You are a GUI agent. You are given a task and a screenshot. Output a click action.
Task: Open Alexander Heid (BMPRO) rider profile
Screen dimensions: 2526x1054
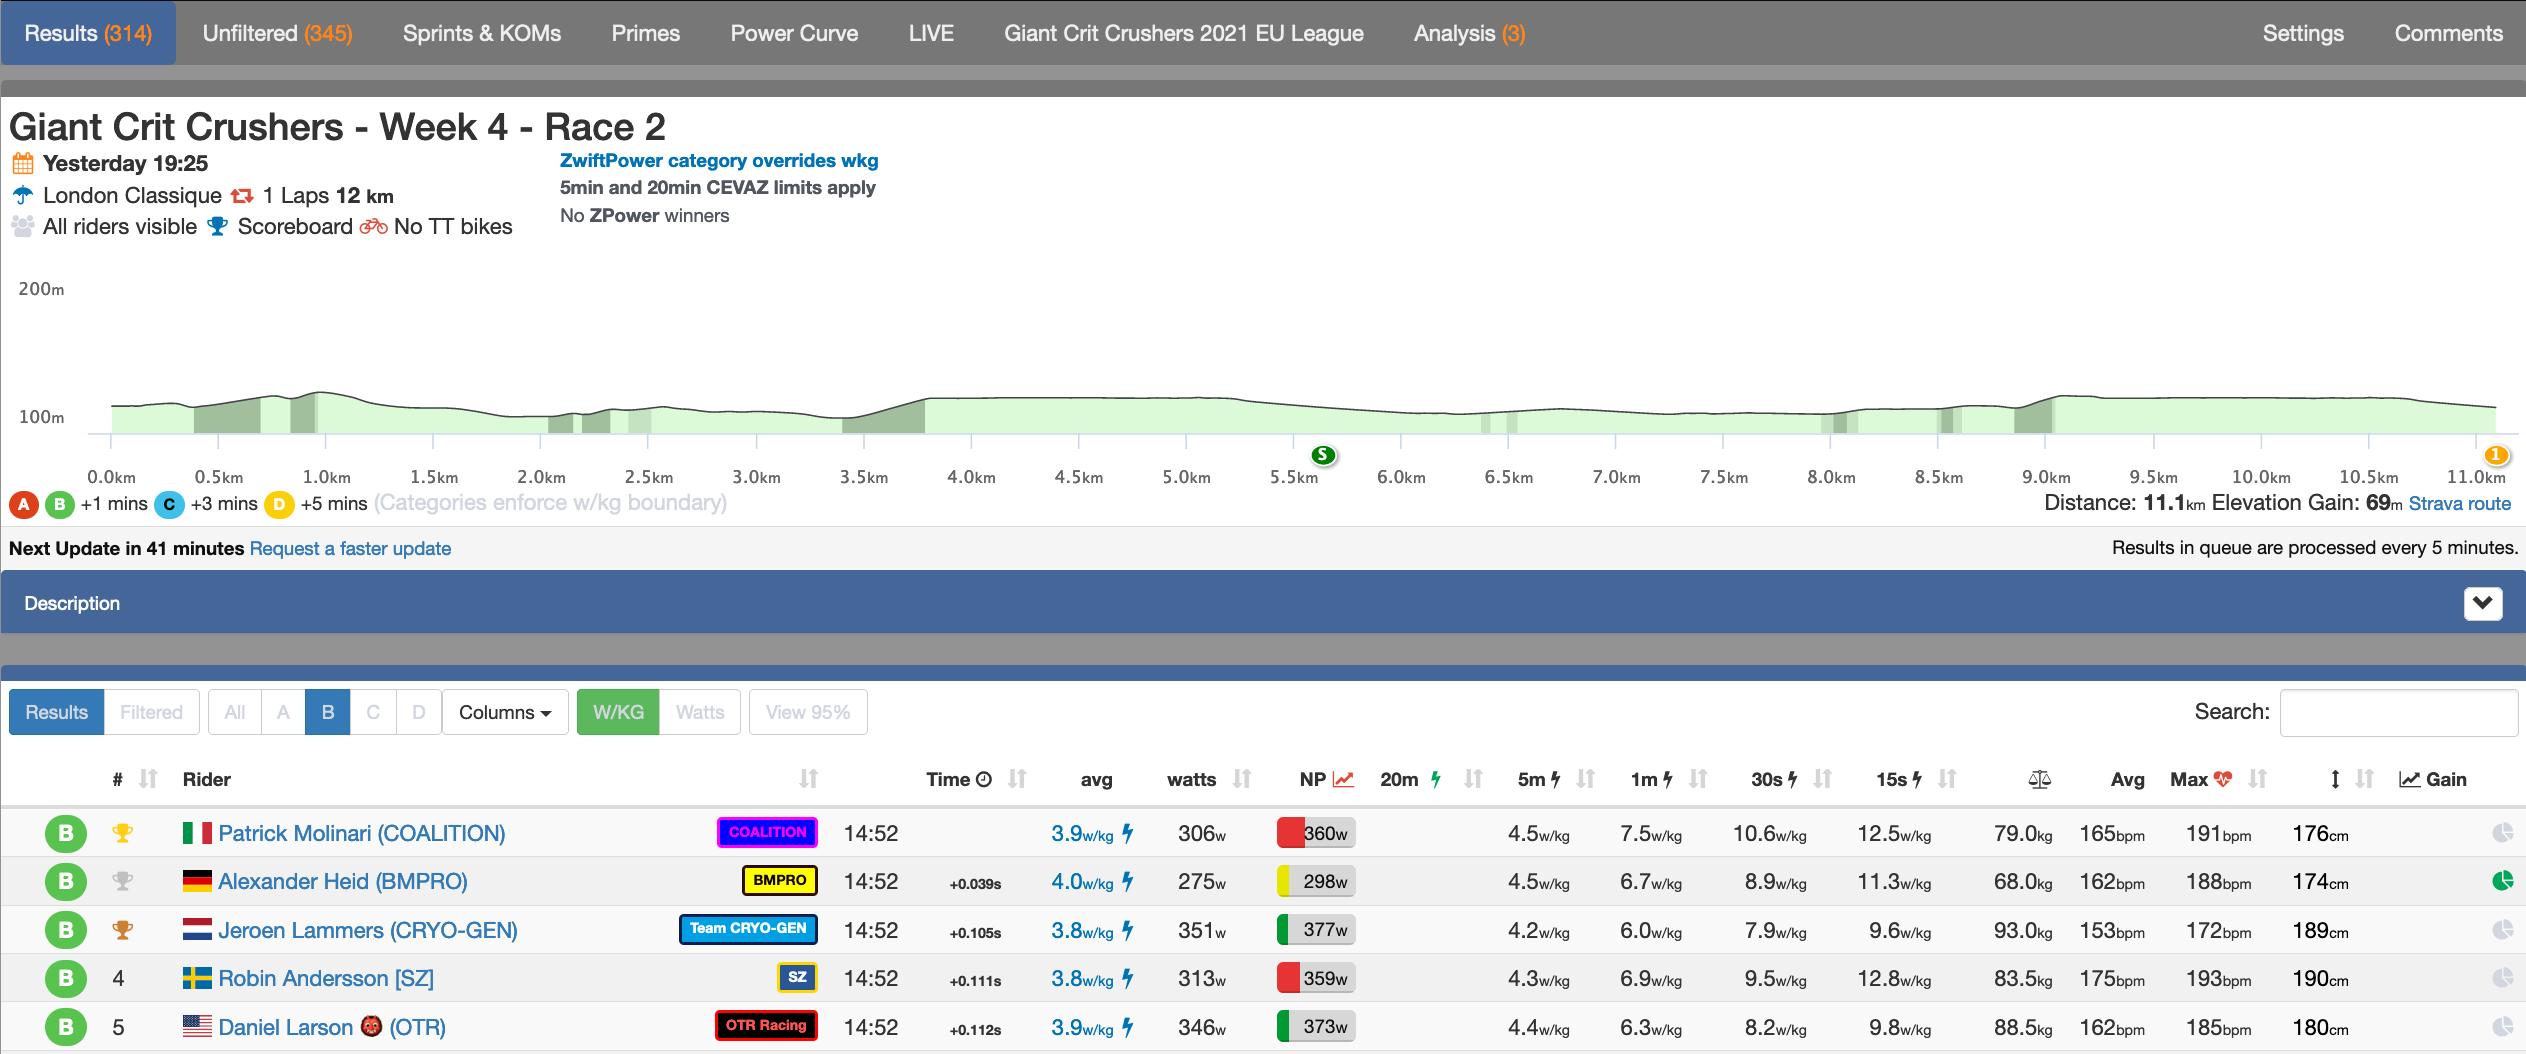[343, 881]
